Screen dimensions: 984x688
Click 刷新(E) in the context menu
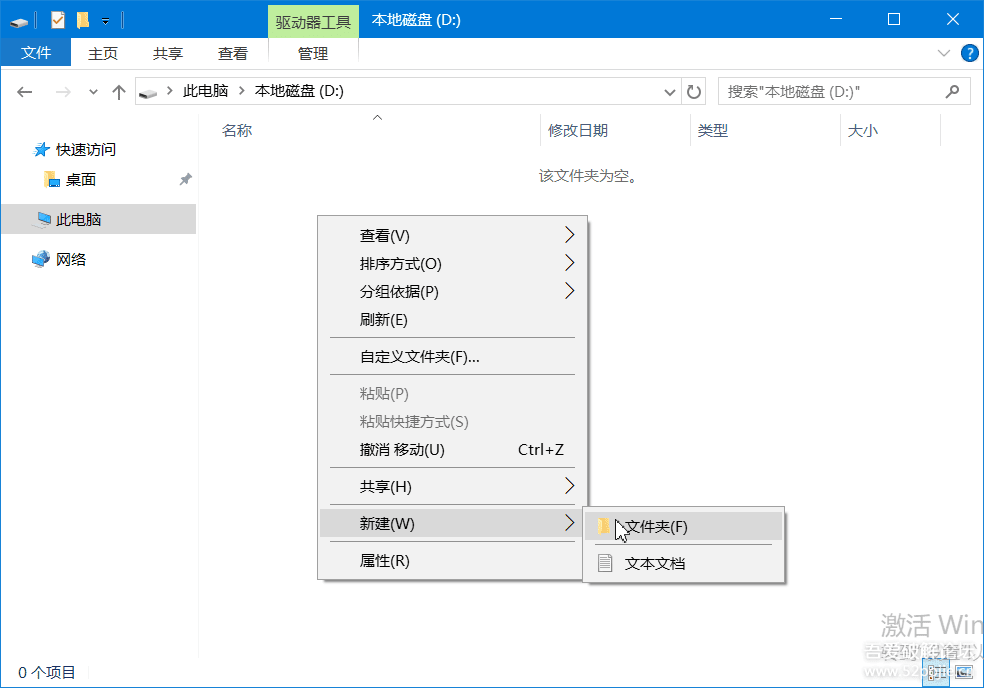click(384, 320)
